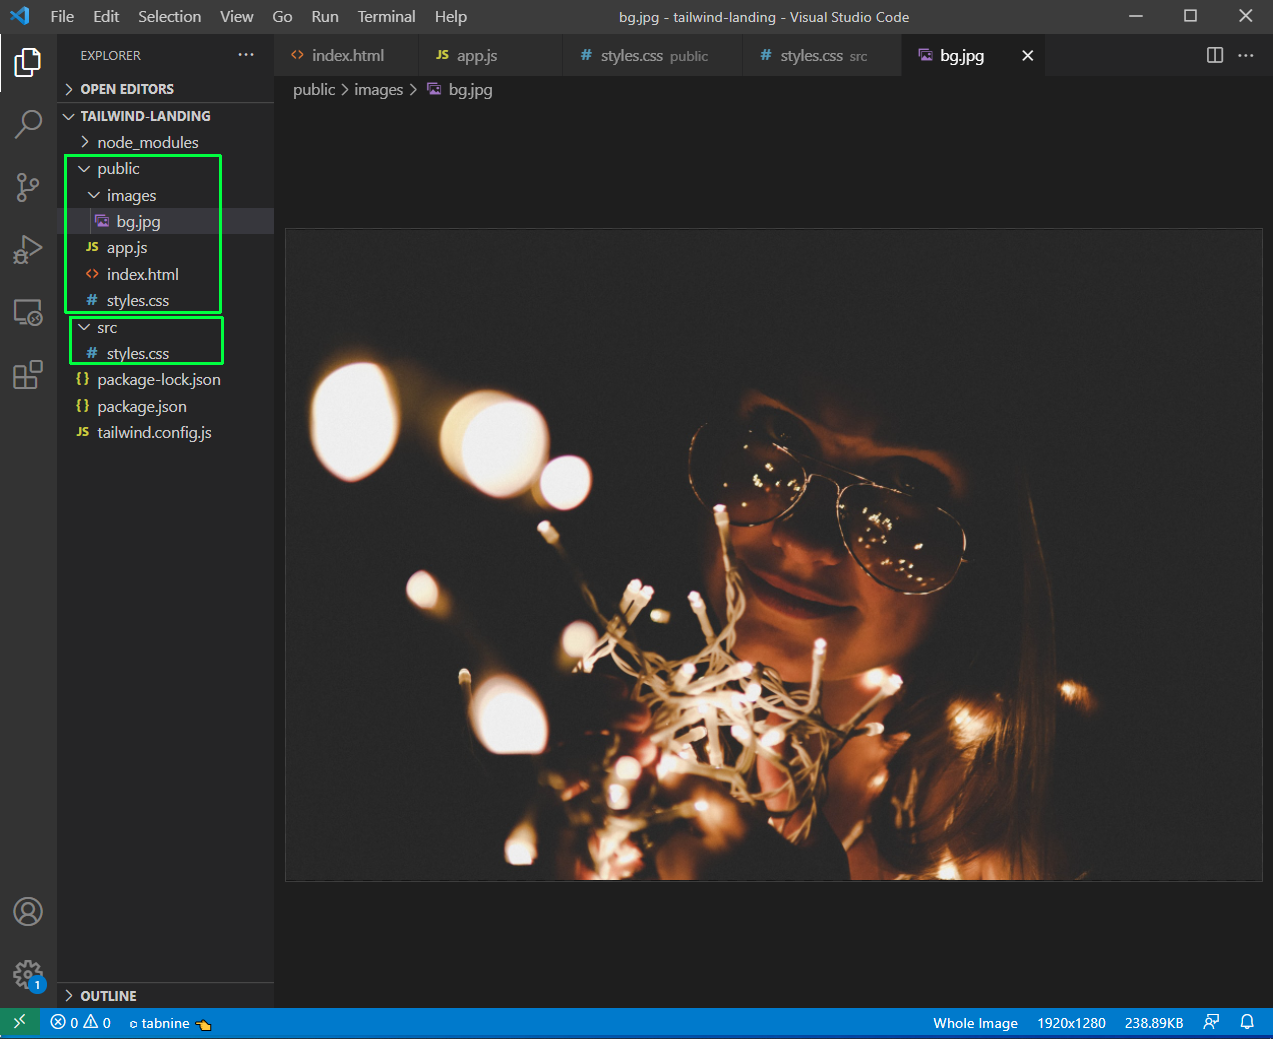Viewport: 1273px width, 1039px height.
Task: Collapse the TAILWIND-LANDING project section
Action: pos(166,116)
